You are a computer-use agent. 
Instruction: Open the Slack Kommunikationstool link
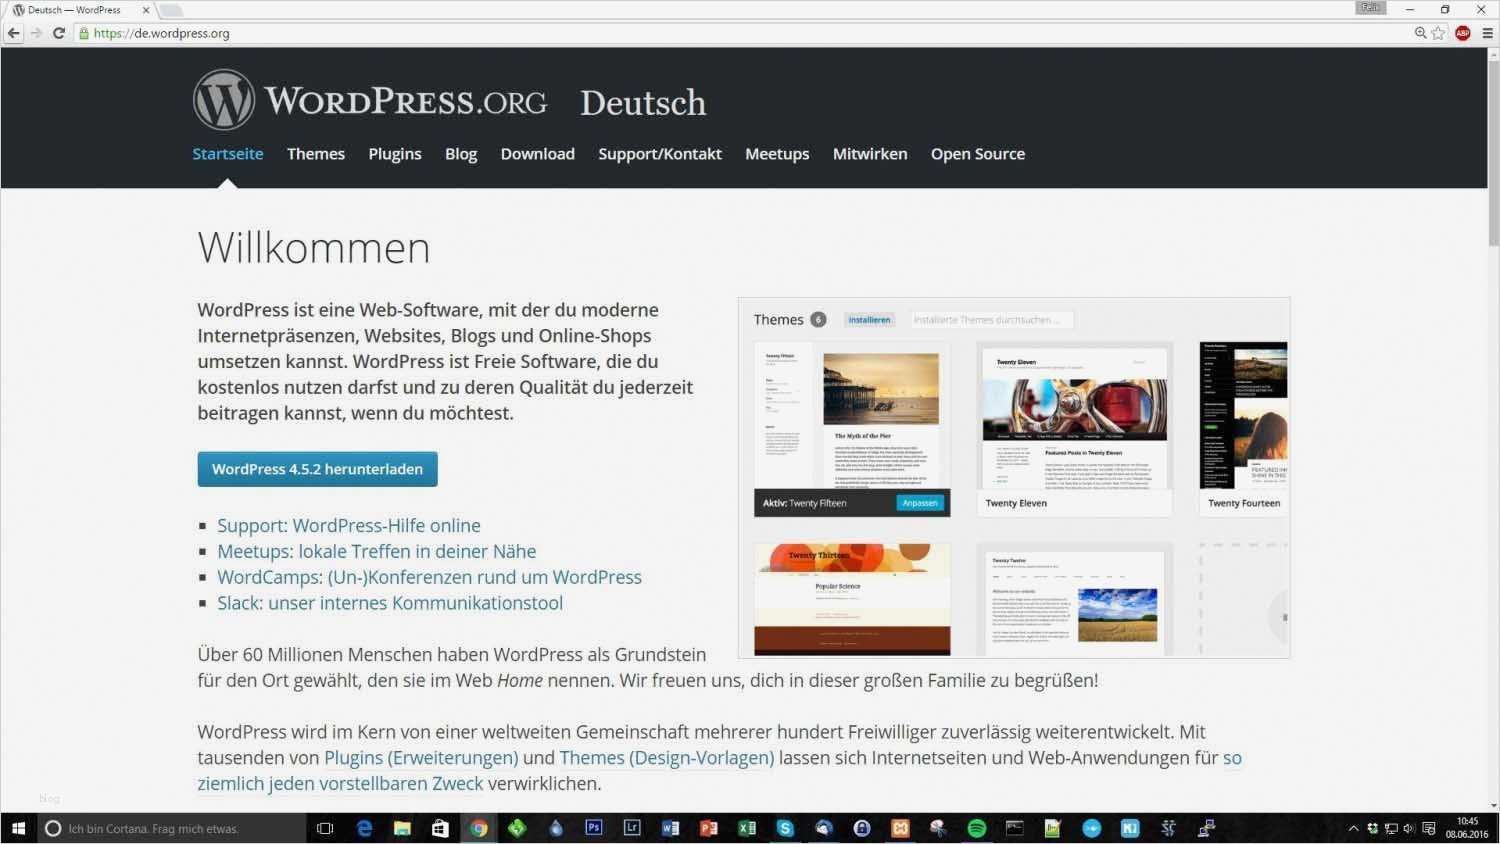click(390, 603)
